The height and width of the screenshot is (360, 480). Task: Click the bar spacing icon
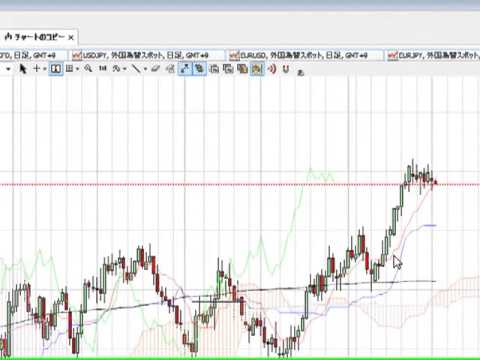pyautogui.click(x=103, y=69)
